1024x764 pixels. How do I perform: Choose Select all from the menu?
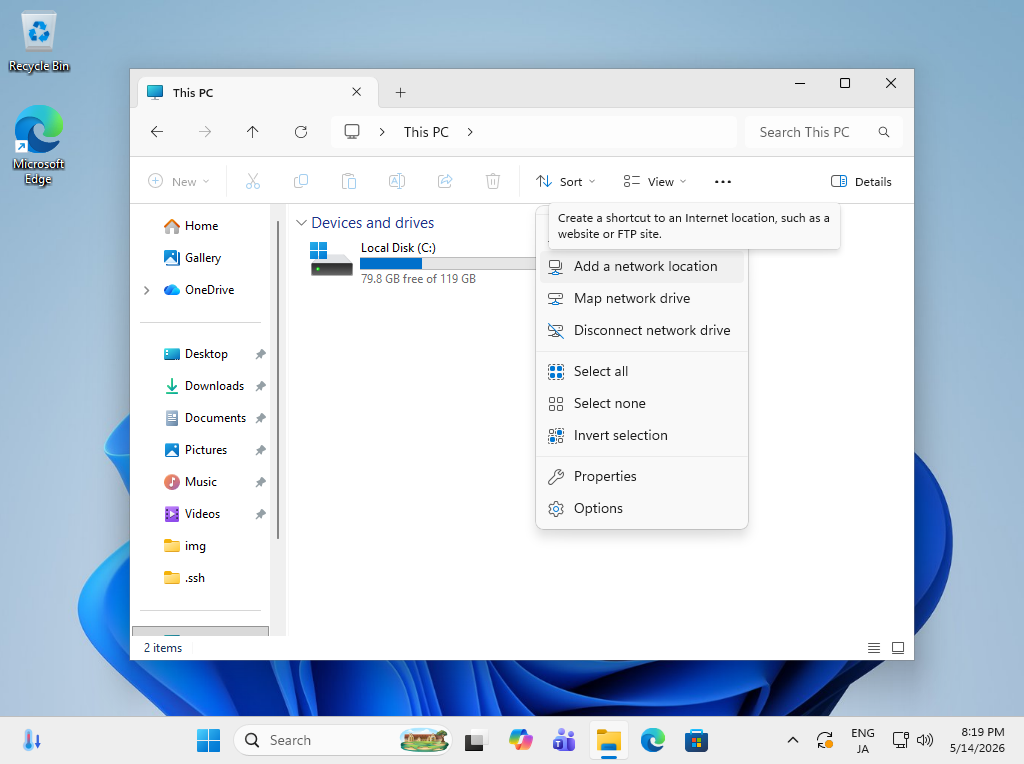click(x=642, y=372)
